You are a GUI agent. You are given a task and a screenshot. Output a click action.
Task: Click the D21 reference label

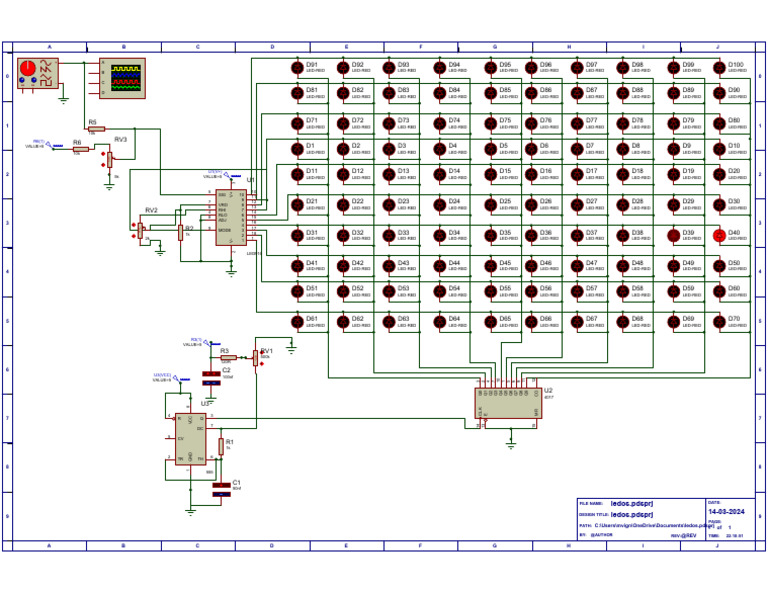pos(312,201)
